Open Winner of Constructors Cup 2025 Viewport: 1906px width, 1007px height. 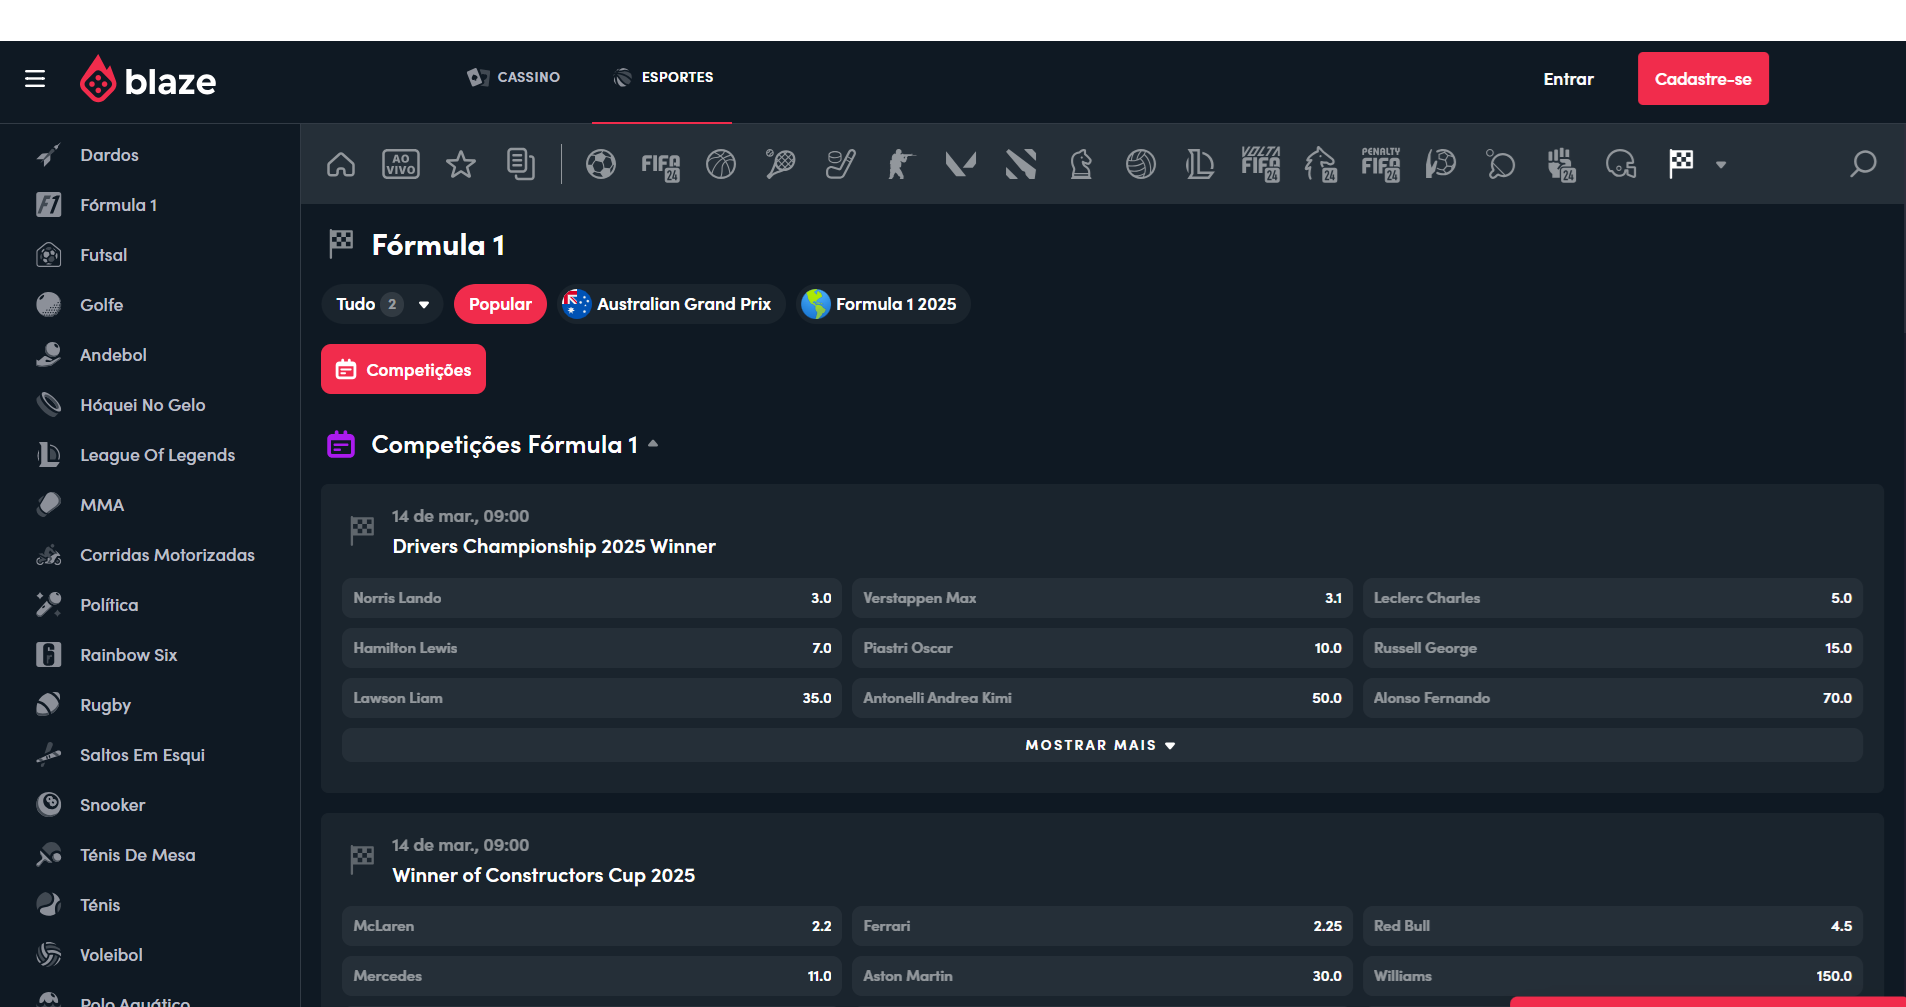pos(544,875)
